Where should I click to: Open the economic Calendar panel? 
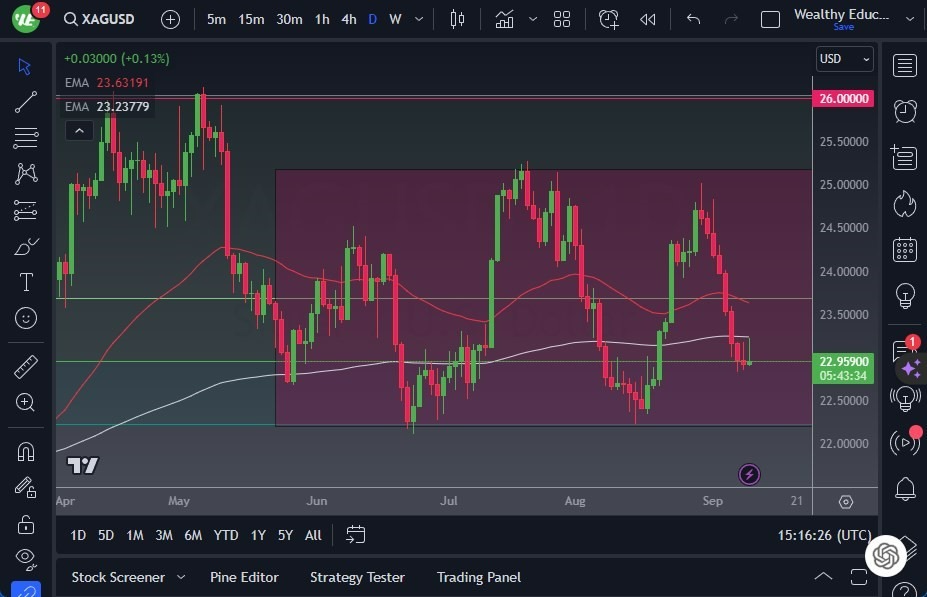point(904,250)
